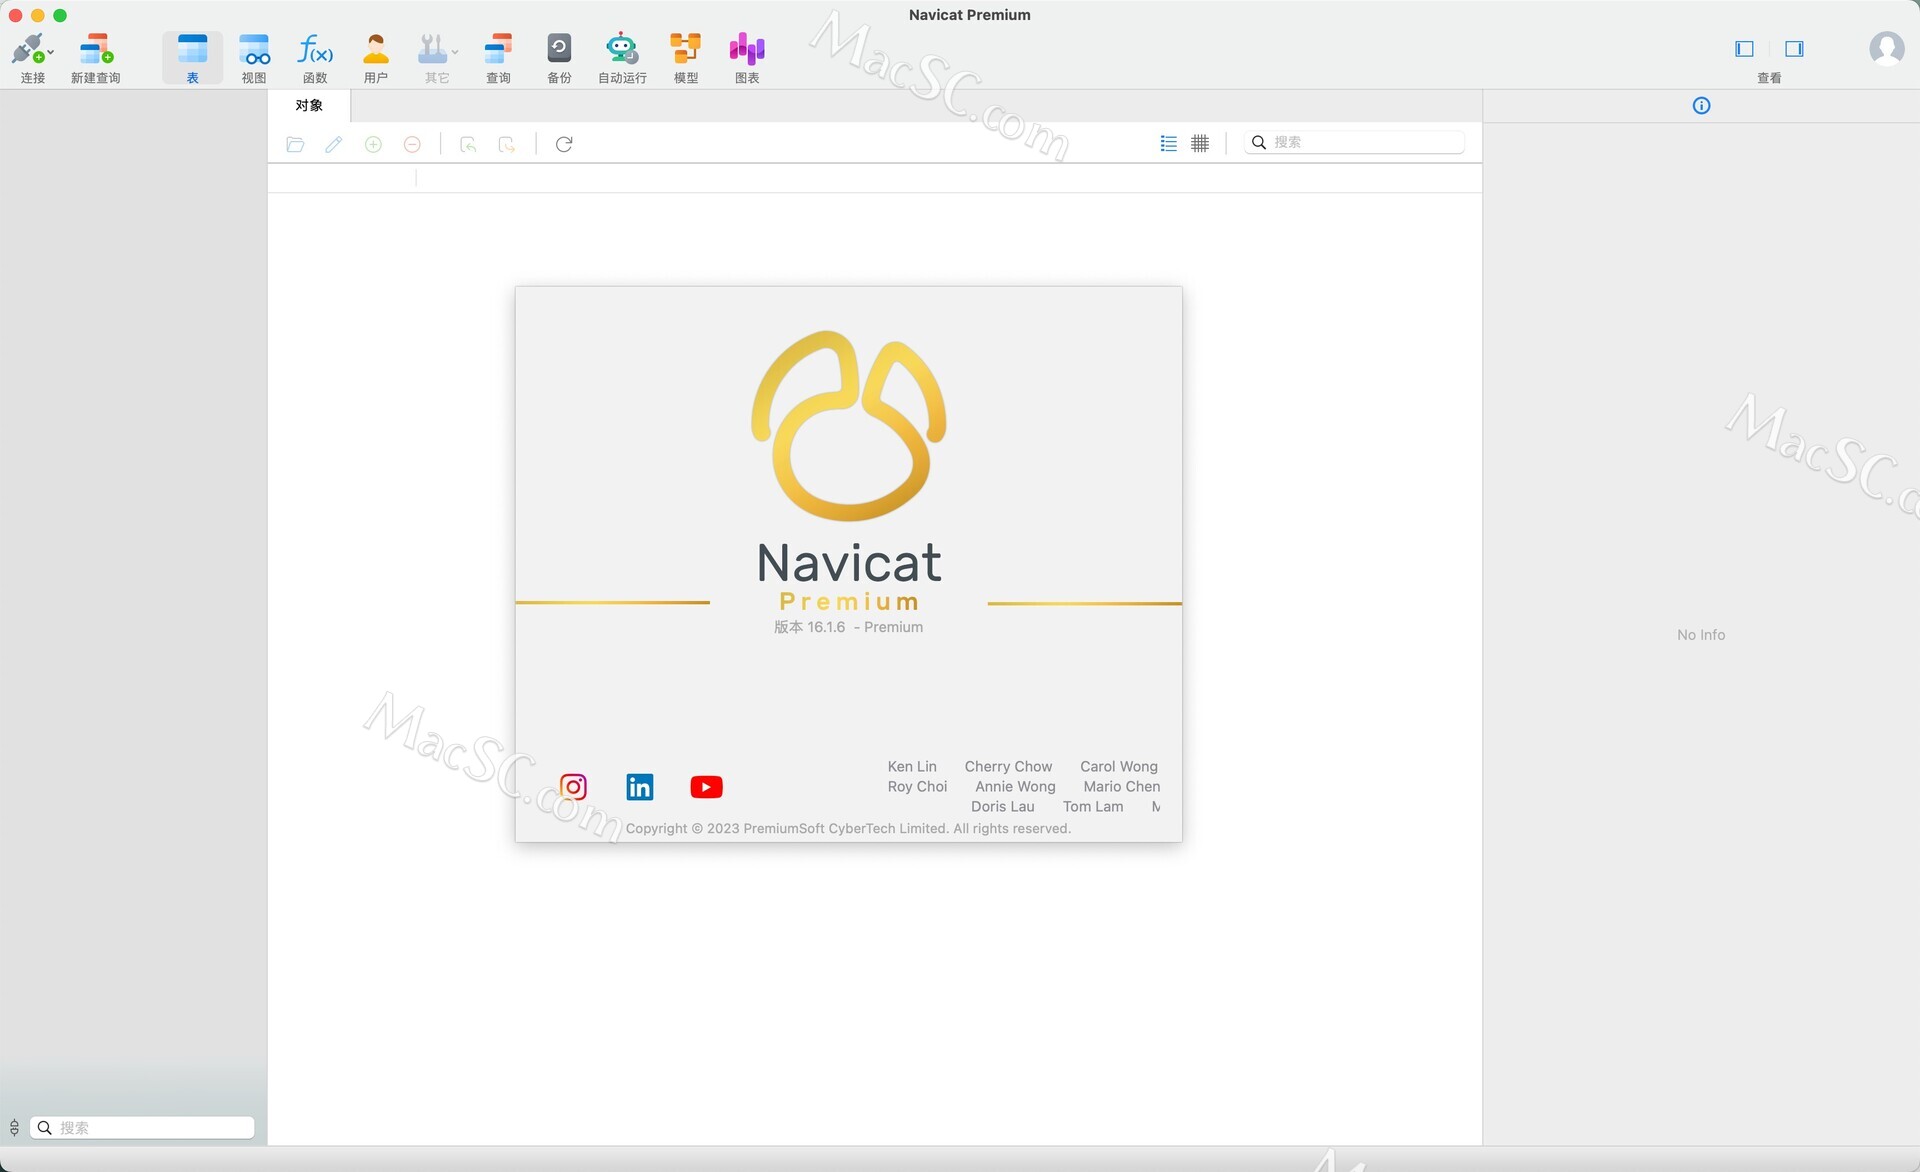Open the LinkedIn link in About dialog
This screenshot has width=1920, height=1172.
click(x=640, y=787)
